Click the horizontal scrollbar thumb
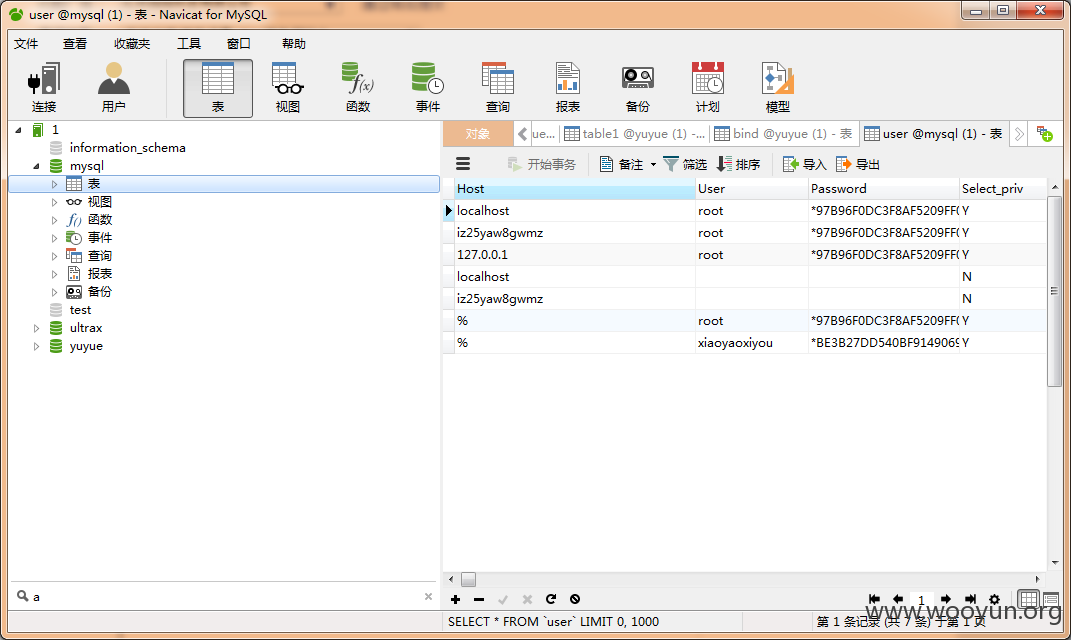Image resolution: width=1071 pixels, height=640 pixels. tap(469, 579)
